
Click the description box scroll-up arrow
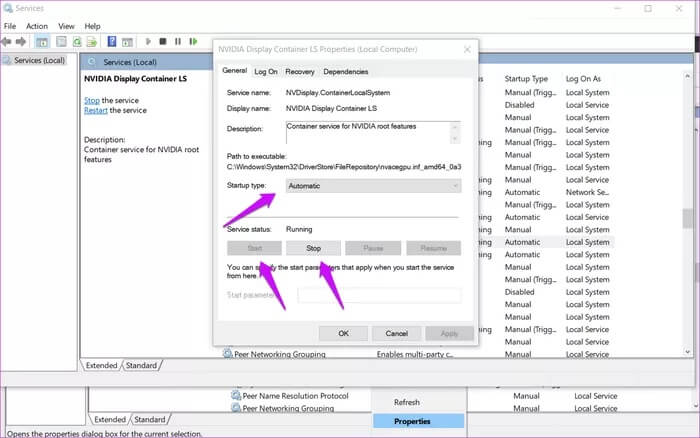(455, 127)
